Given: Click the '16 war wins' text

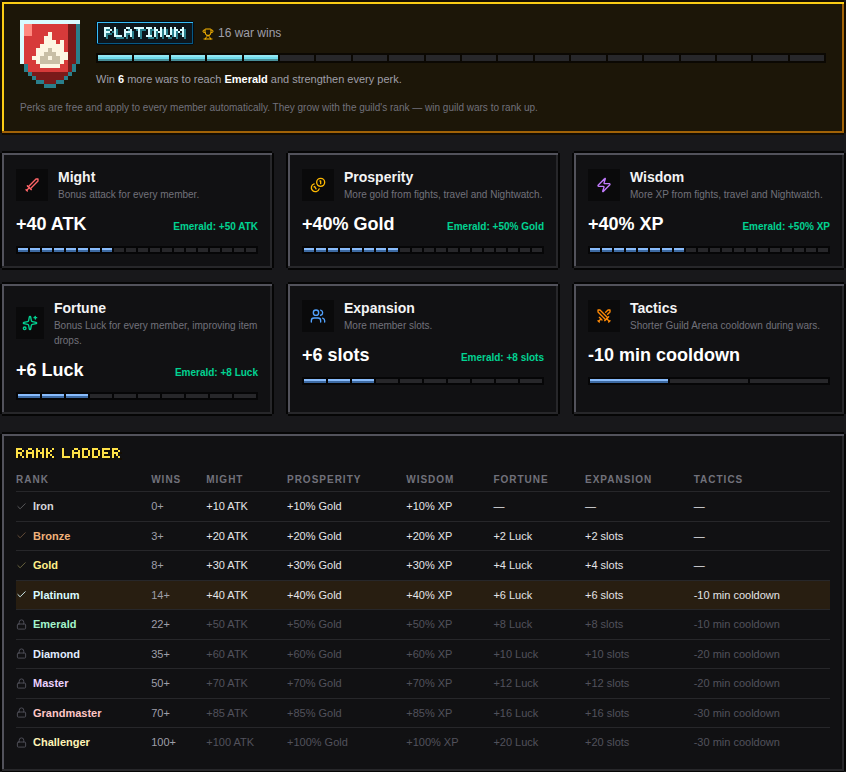Looking at the screenshot, I should (x=249, y=33).
